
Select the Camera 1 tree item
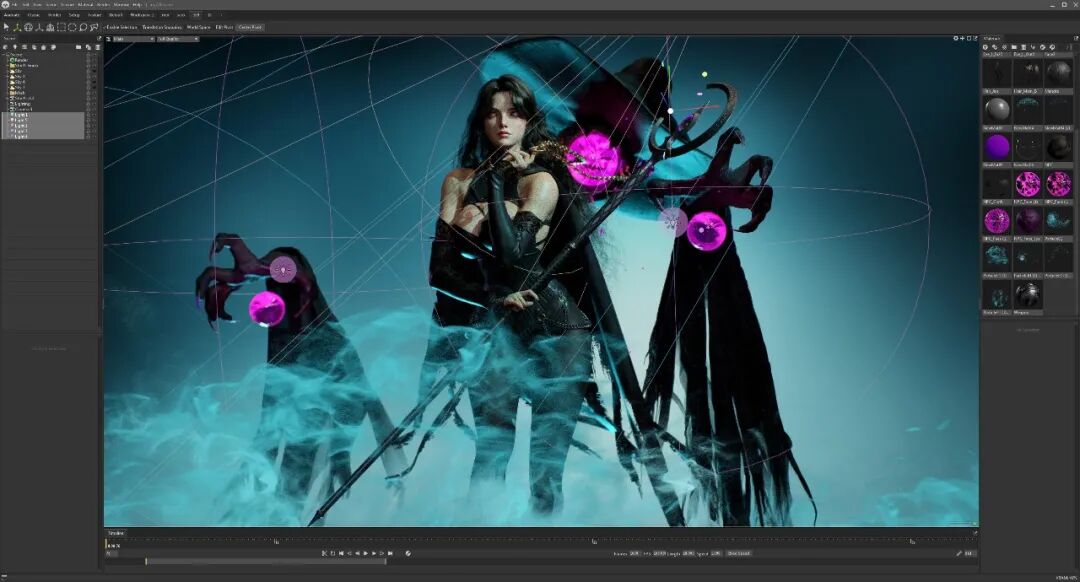21,109
